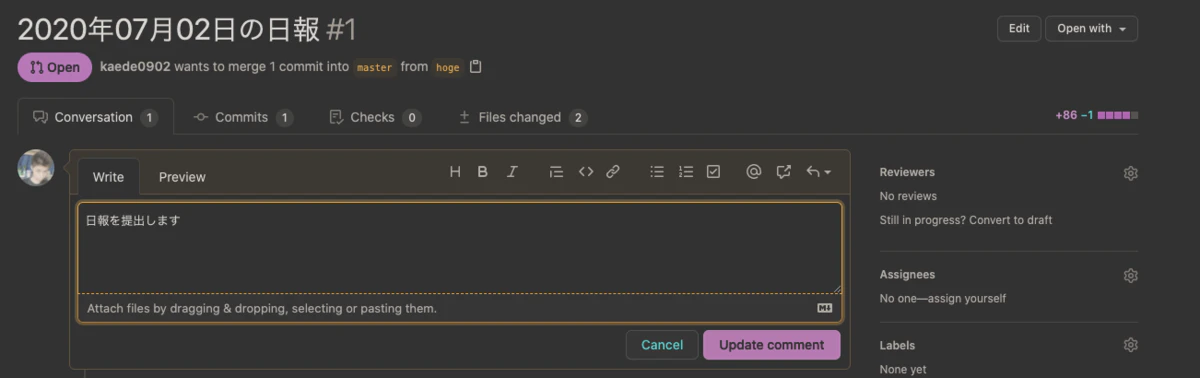Click Convert to draft link

coord(1010,220)
